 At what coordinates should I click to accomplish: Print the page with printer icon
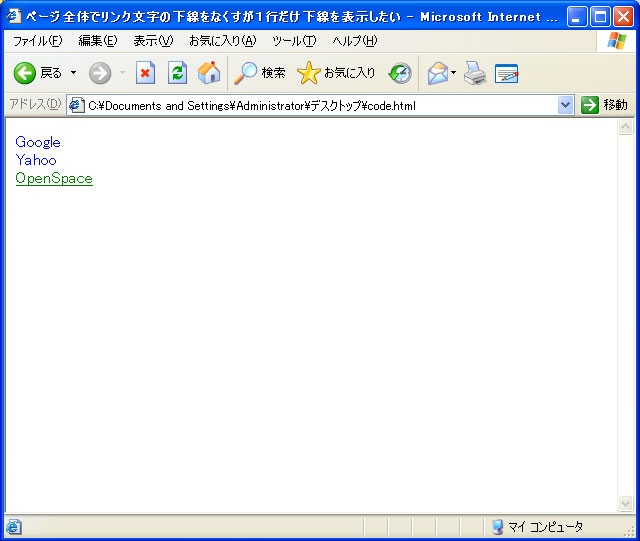click(475, 73)
